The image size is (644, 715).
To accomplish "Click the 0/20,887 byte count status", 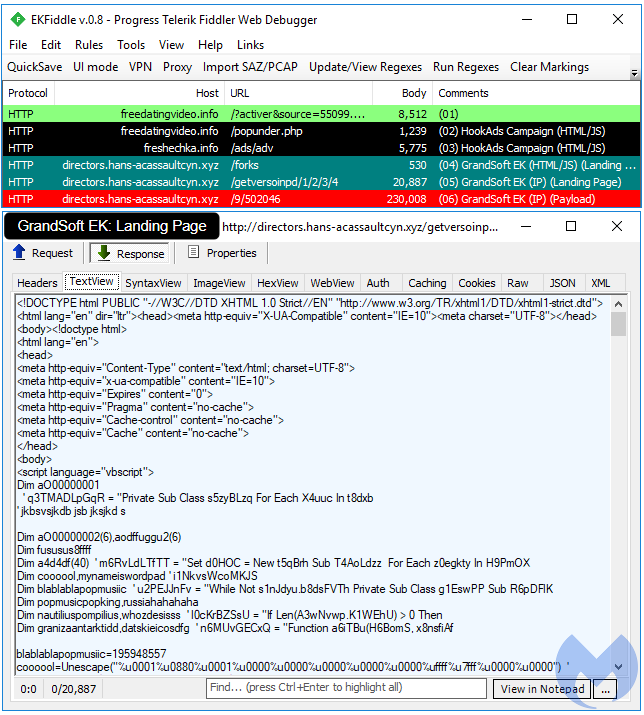I will pos(73,689).
